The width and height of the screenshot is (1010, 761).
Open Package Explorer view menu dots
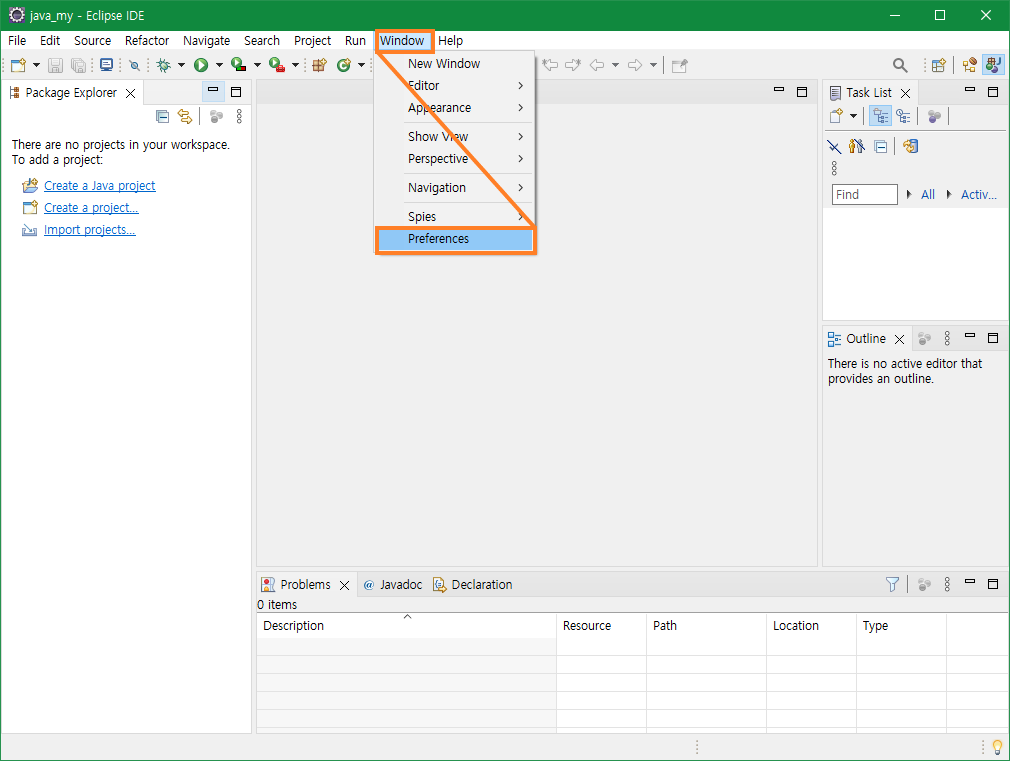(x=239, y=117)
